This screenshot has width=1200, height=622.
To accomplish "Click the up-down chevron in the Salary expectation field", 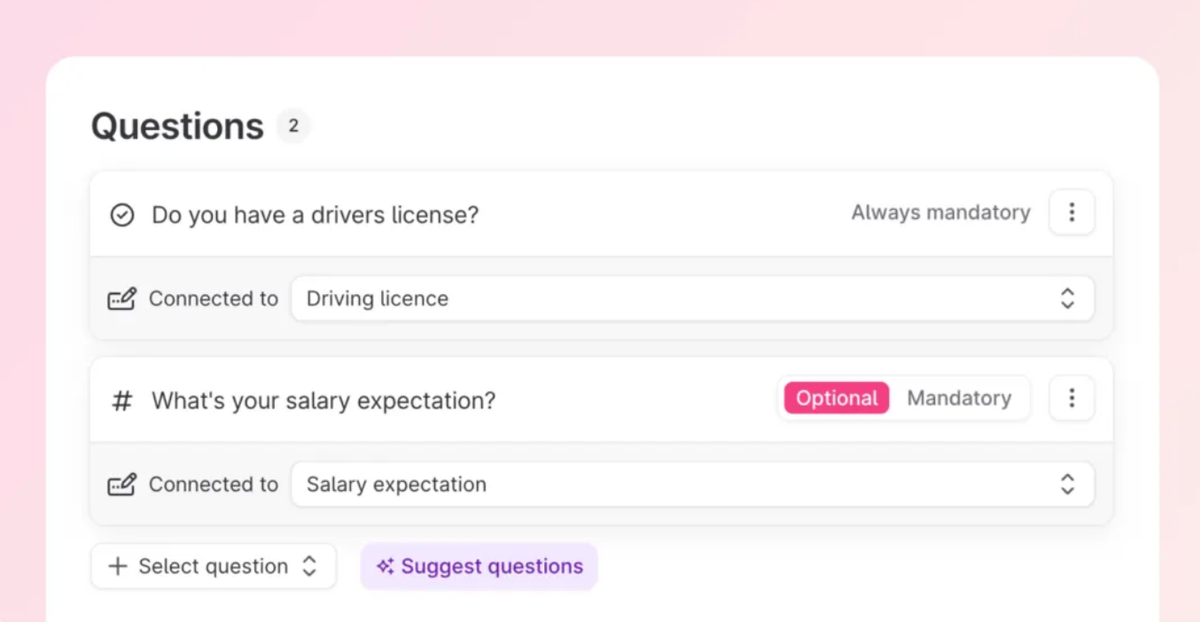I will click(x=1067, y=485).
